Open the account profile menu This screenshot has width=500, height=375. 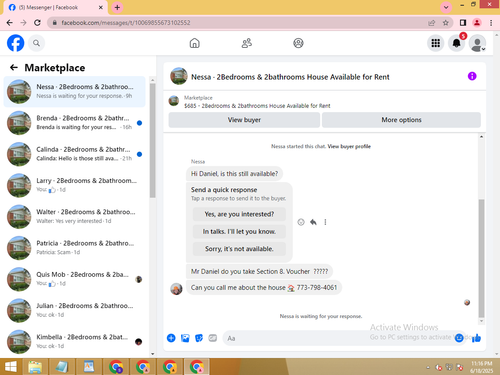477,43
